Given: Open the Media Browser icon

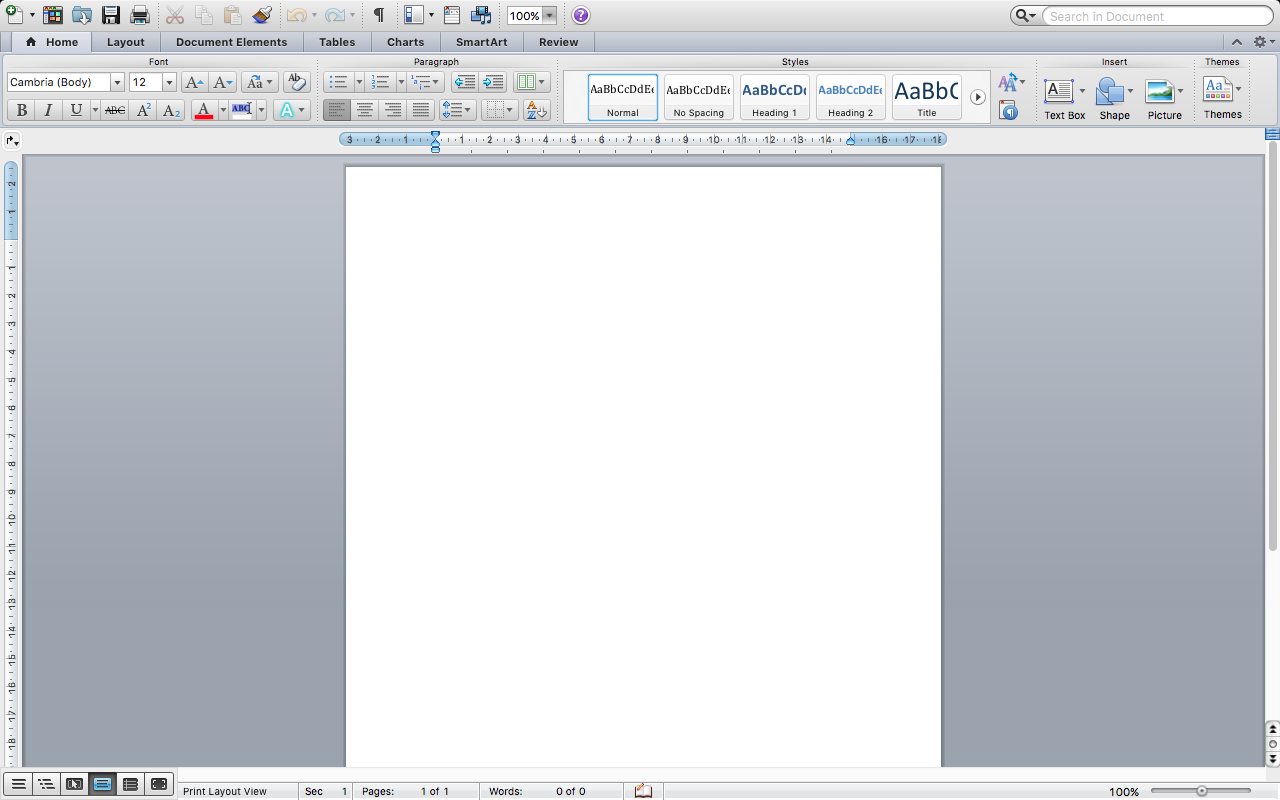Looking at the screenshot, I should point(481,15).
